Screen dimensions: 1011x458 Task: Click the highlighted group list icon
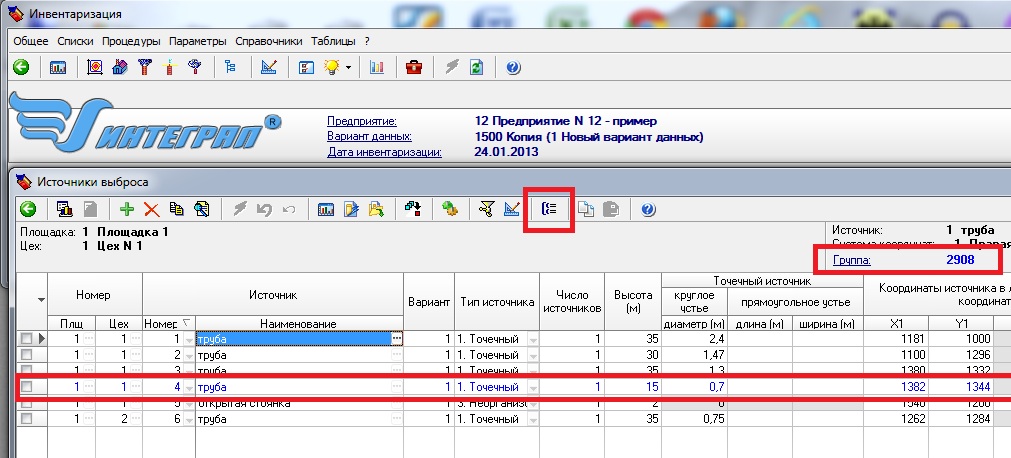click(x=549, y=209)
